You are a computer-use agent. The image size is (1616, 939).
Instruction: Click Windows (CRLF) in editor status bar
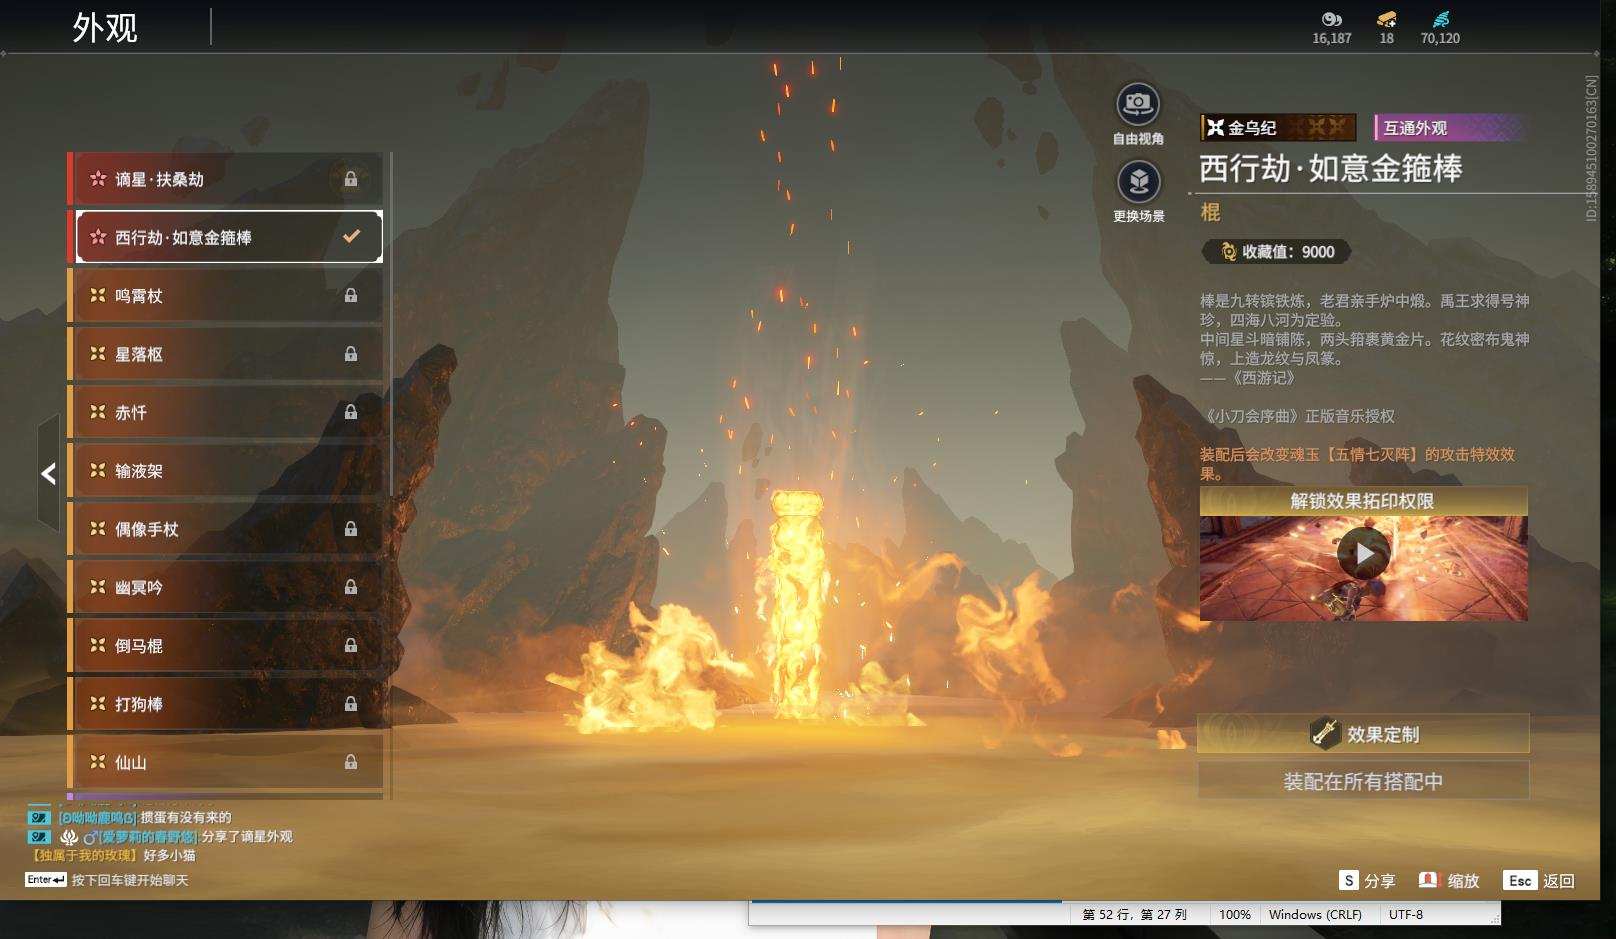[x=1315, y=914]
